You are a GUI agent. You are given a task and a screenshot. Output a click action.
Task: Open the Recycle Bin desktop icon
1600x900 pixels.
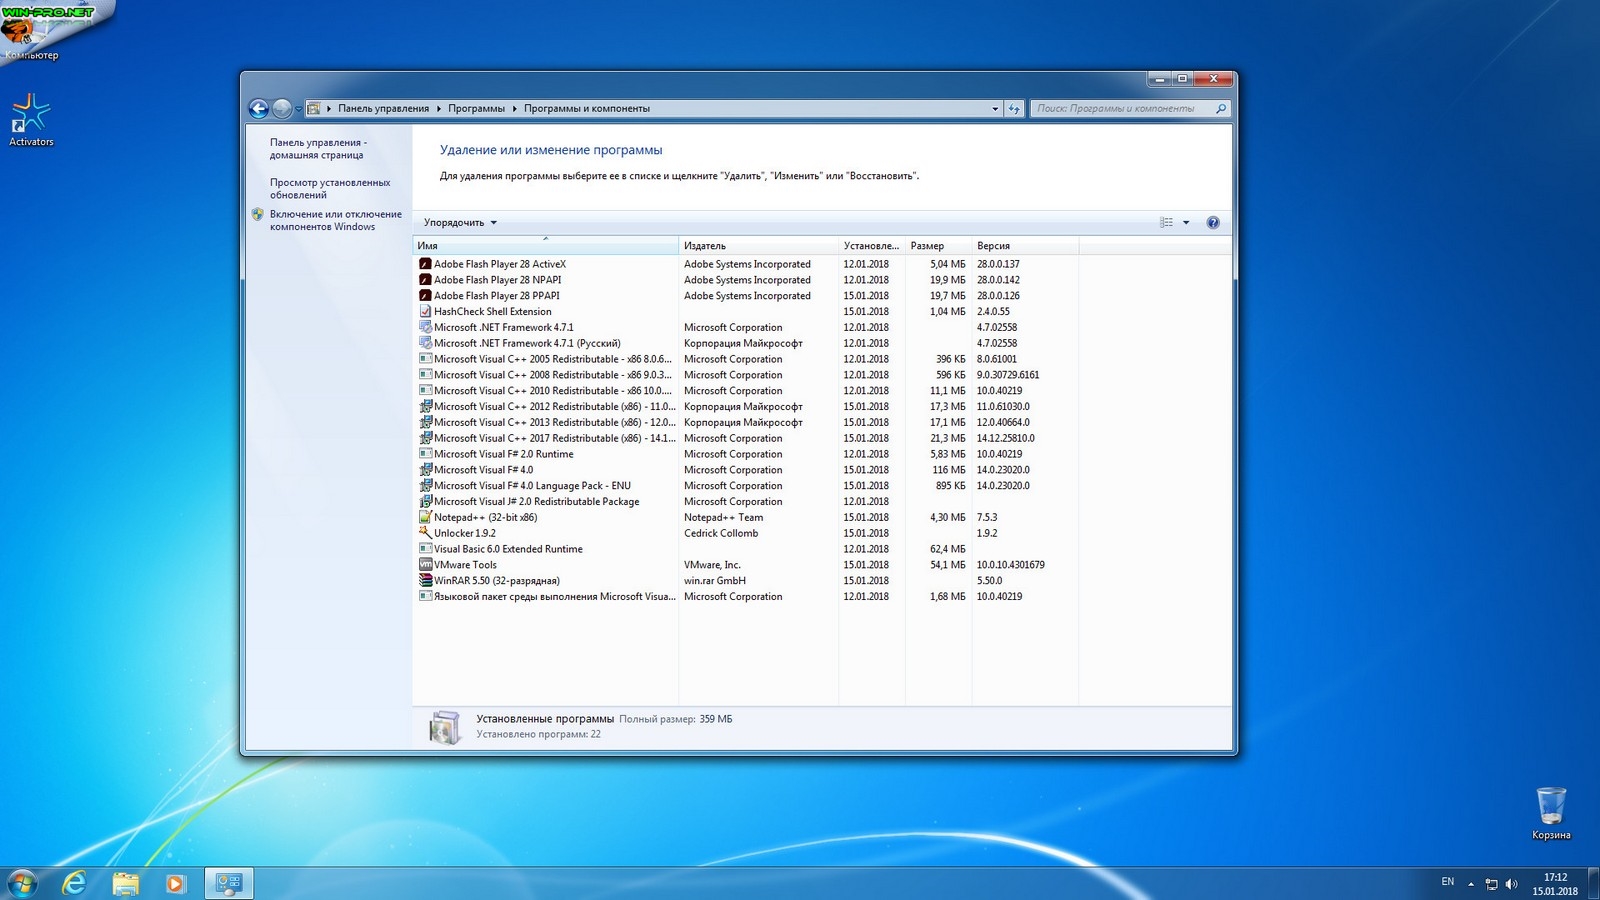[x=1550, y=806]
